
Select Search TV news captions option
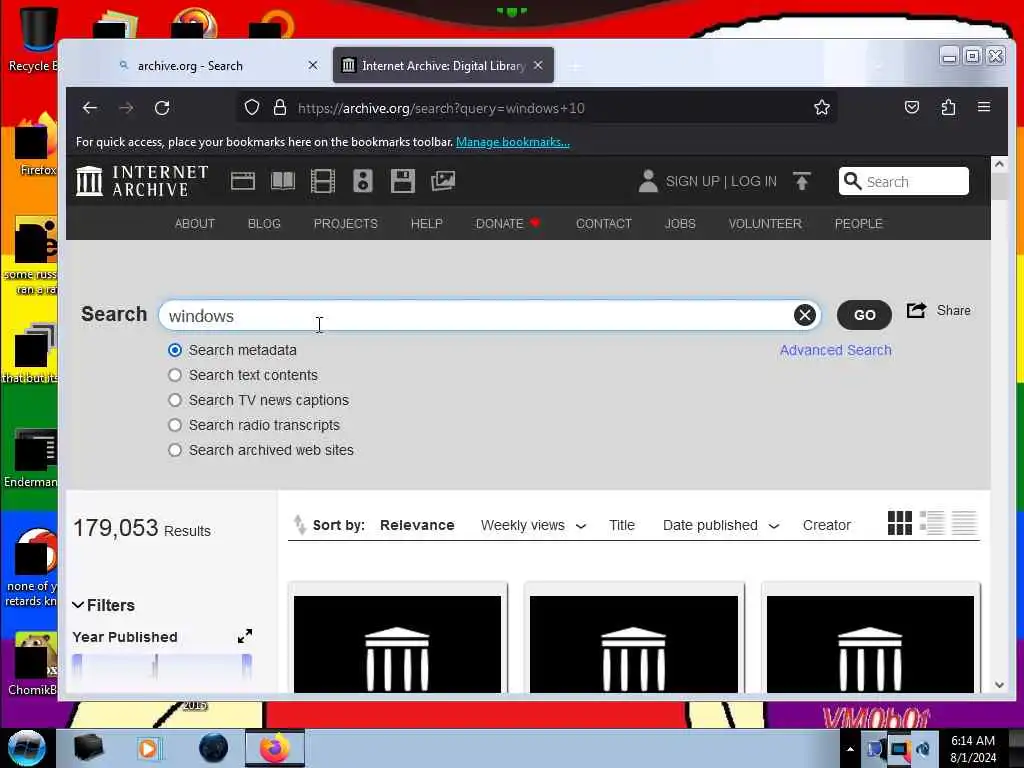[x=175, y=400]
